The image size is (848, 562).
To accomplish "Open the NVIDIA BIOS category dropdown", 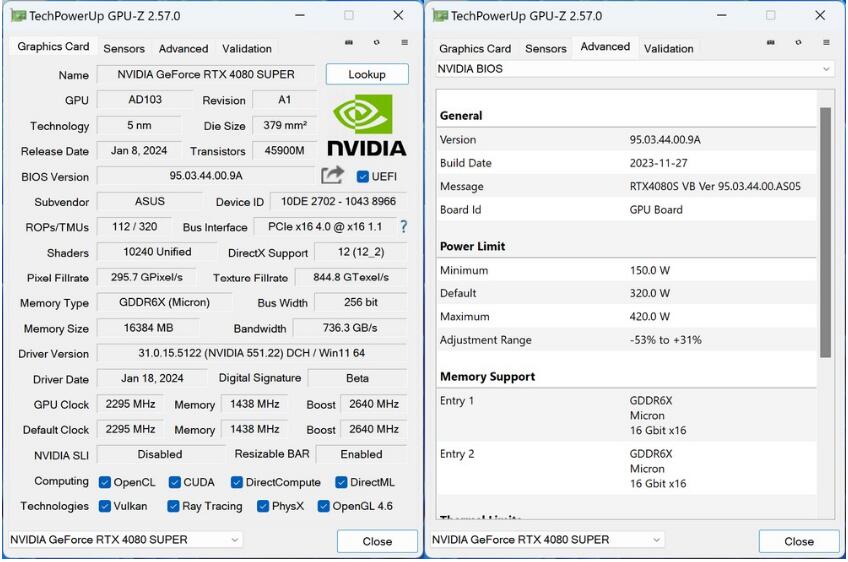I will point(634,69).
